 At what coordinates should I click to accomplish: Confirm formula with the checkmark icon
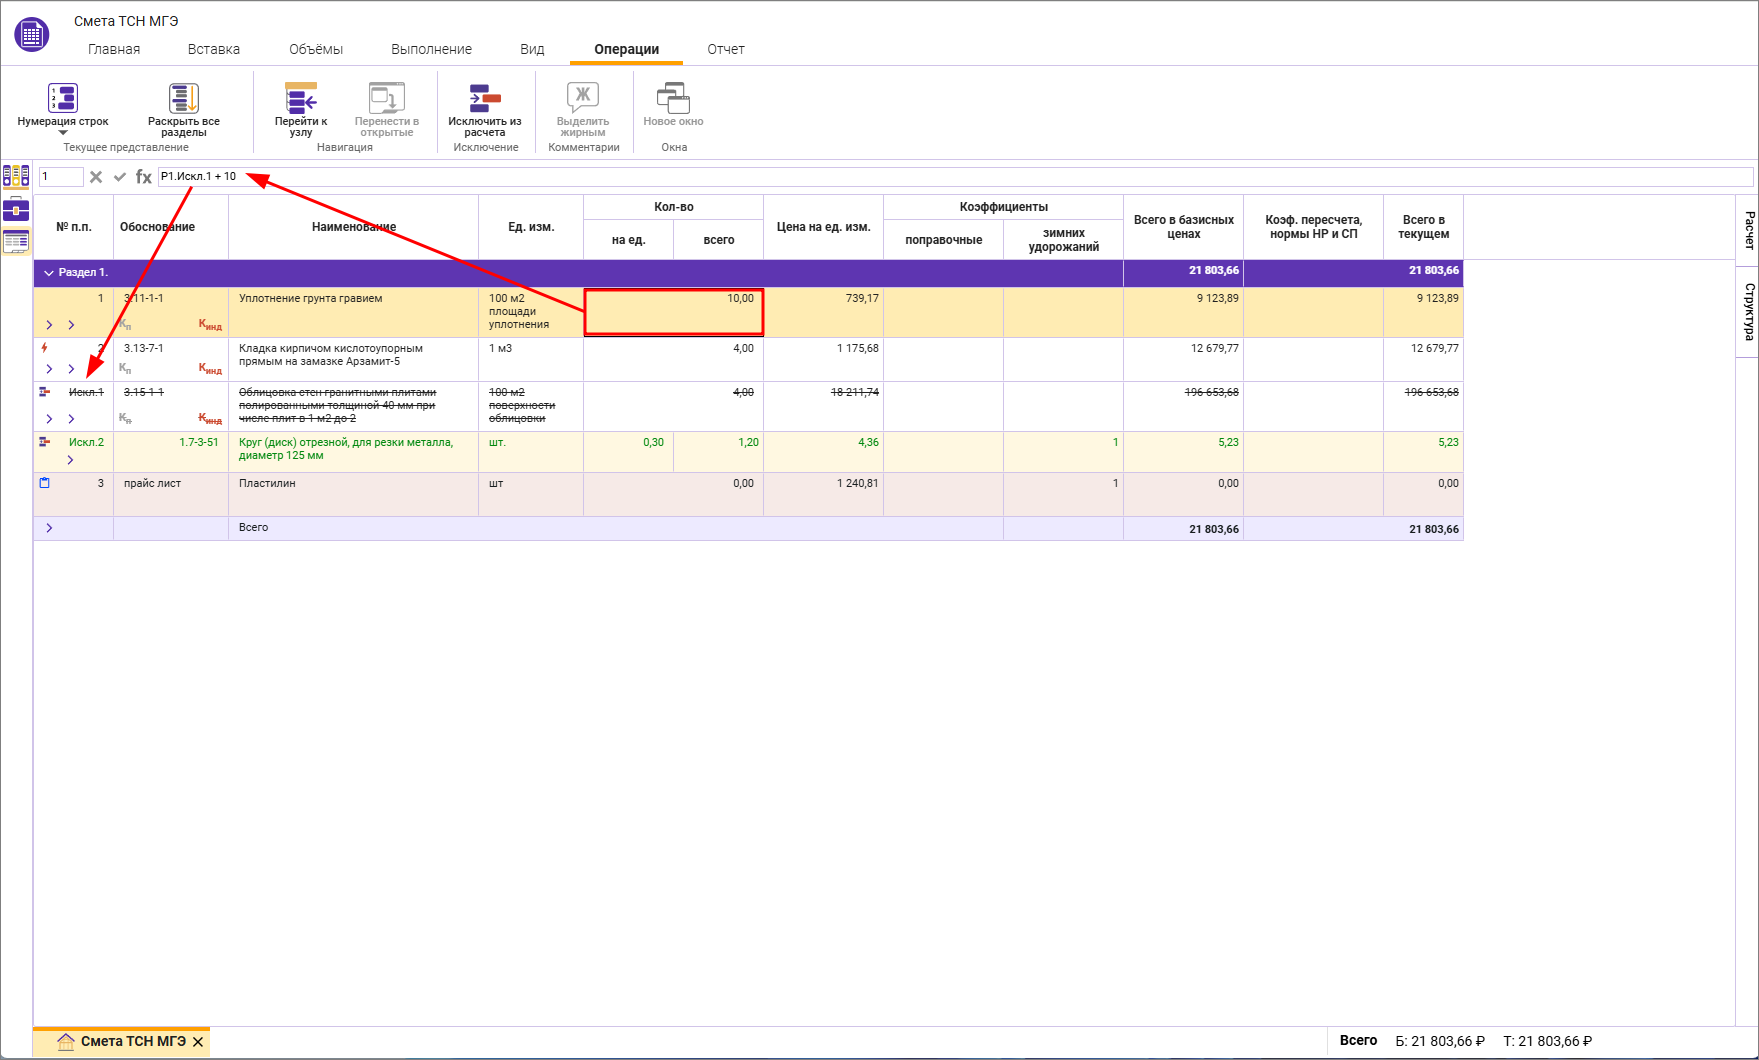coord(120,177)
